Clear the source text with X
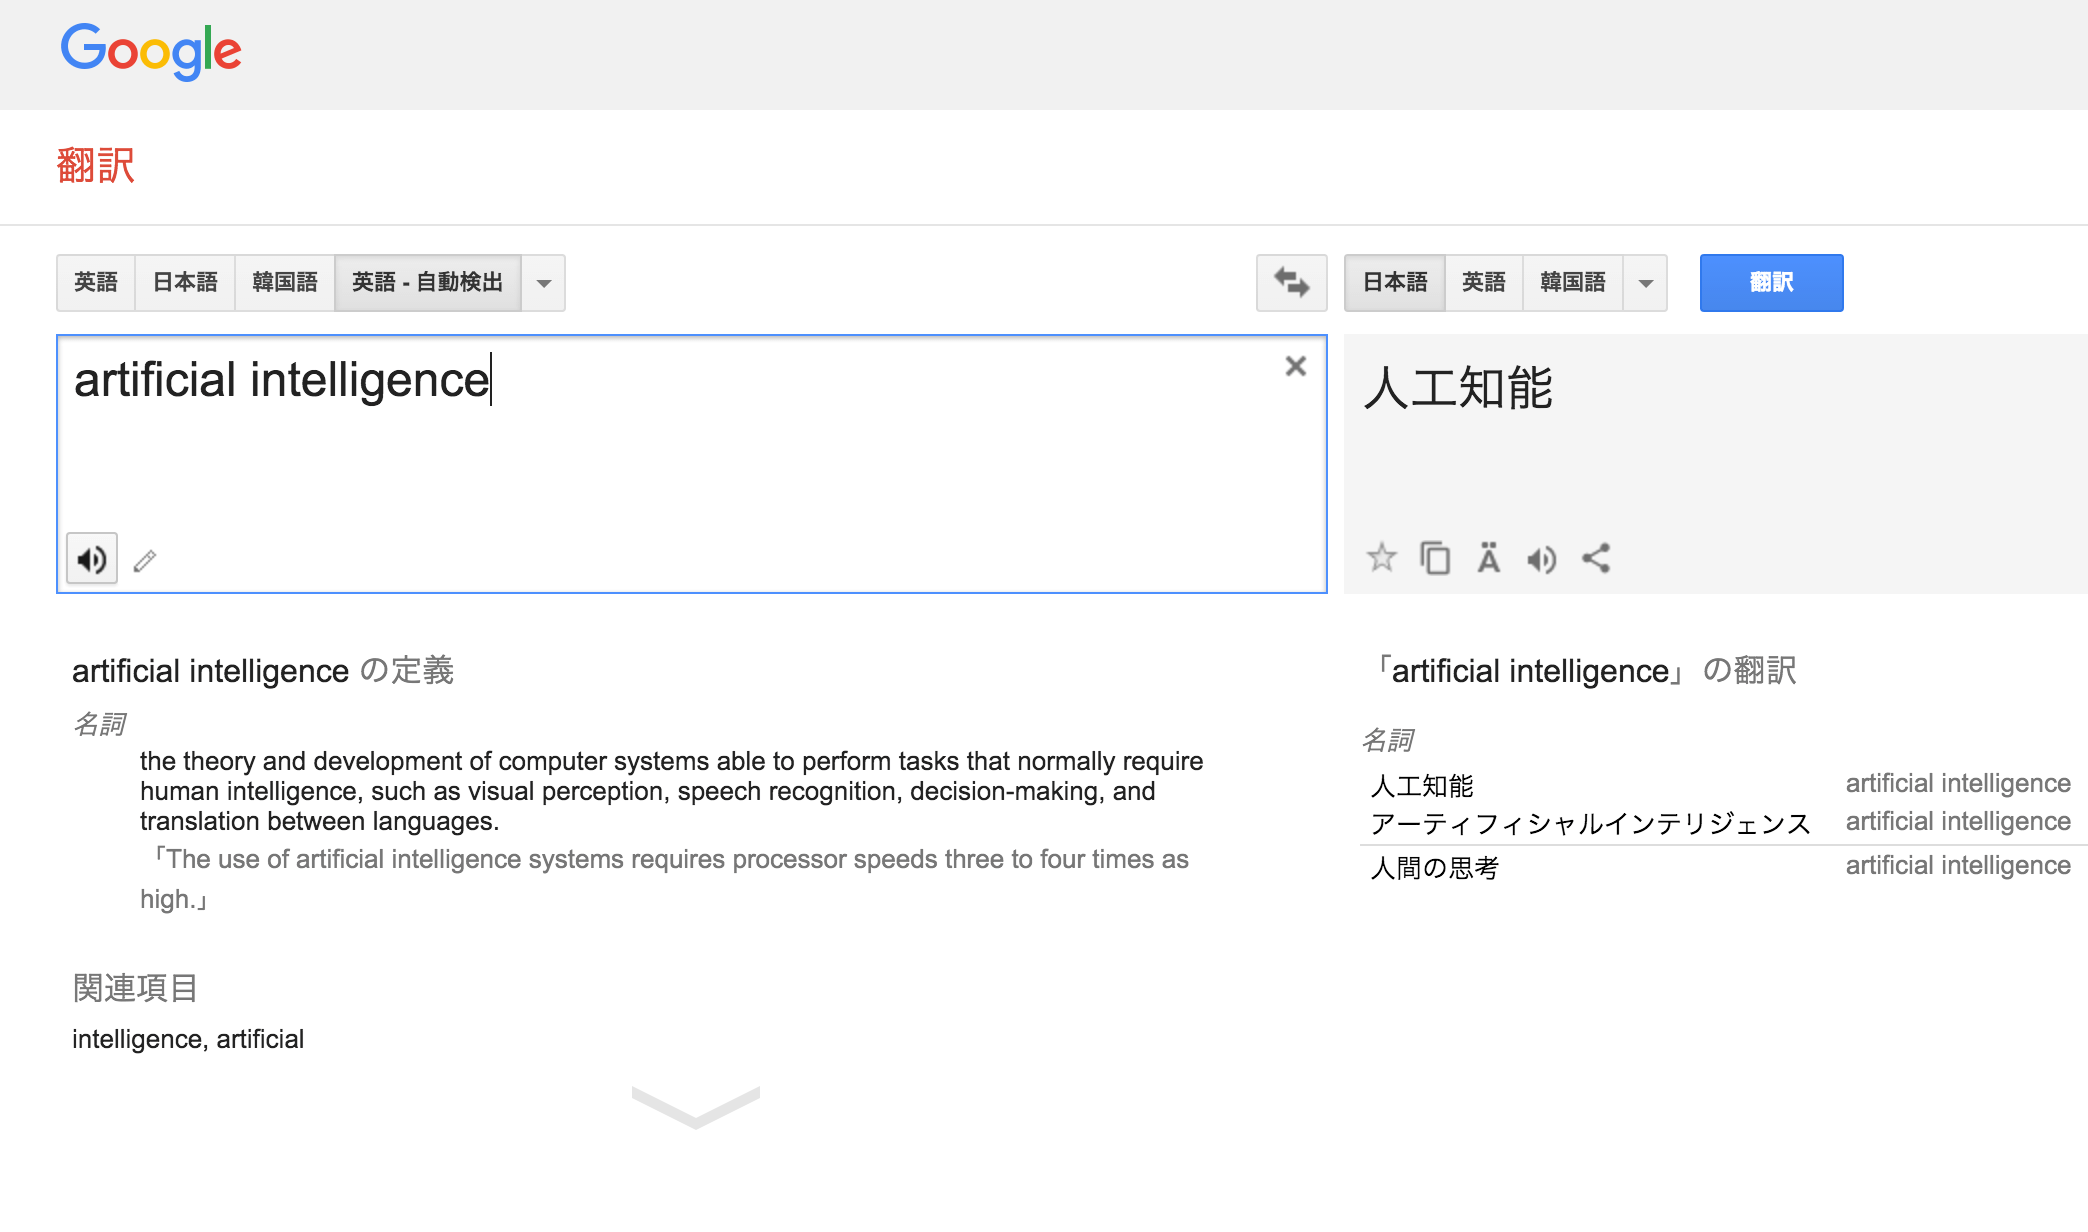2088x1232 pixels. [1296, 366]
